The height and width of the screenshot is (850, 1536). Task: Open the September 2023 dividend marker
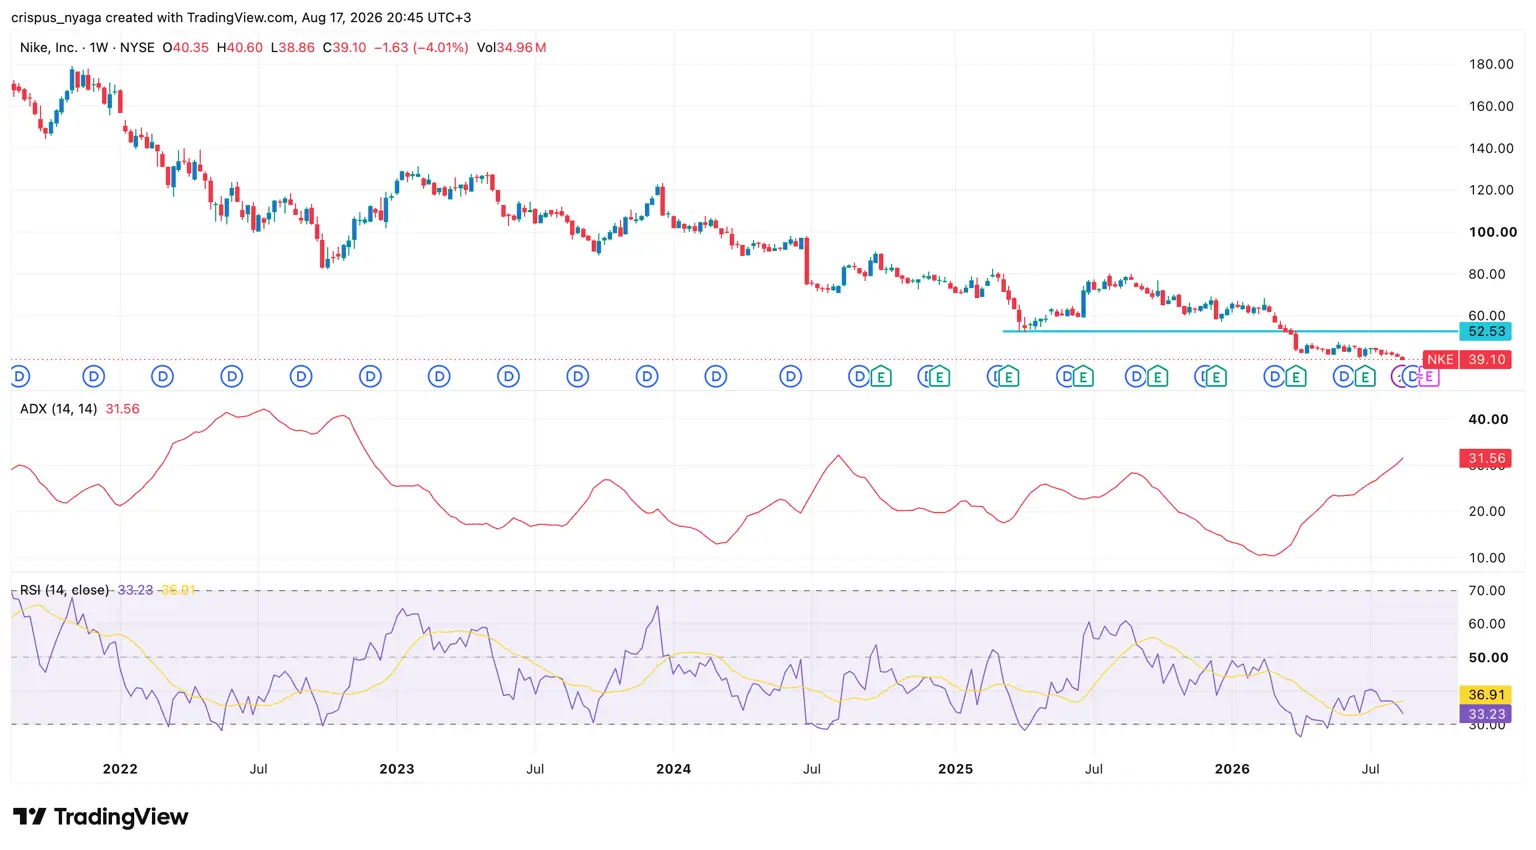[577, 377]
